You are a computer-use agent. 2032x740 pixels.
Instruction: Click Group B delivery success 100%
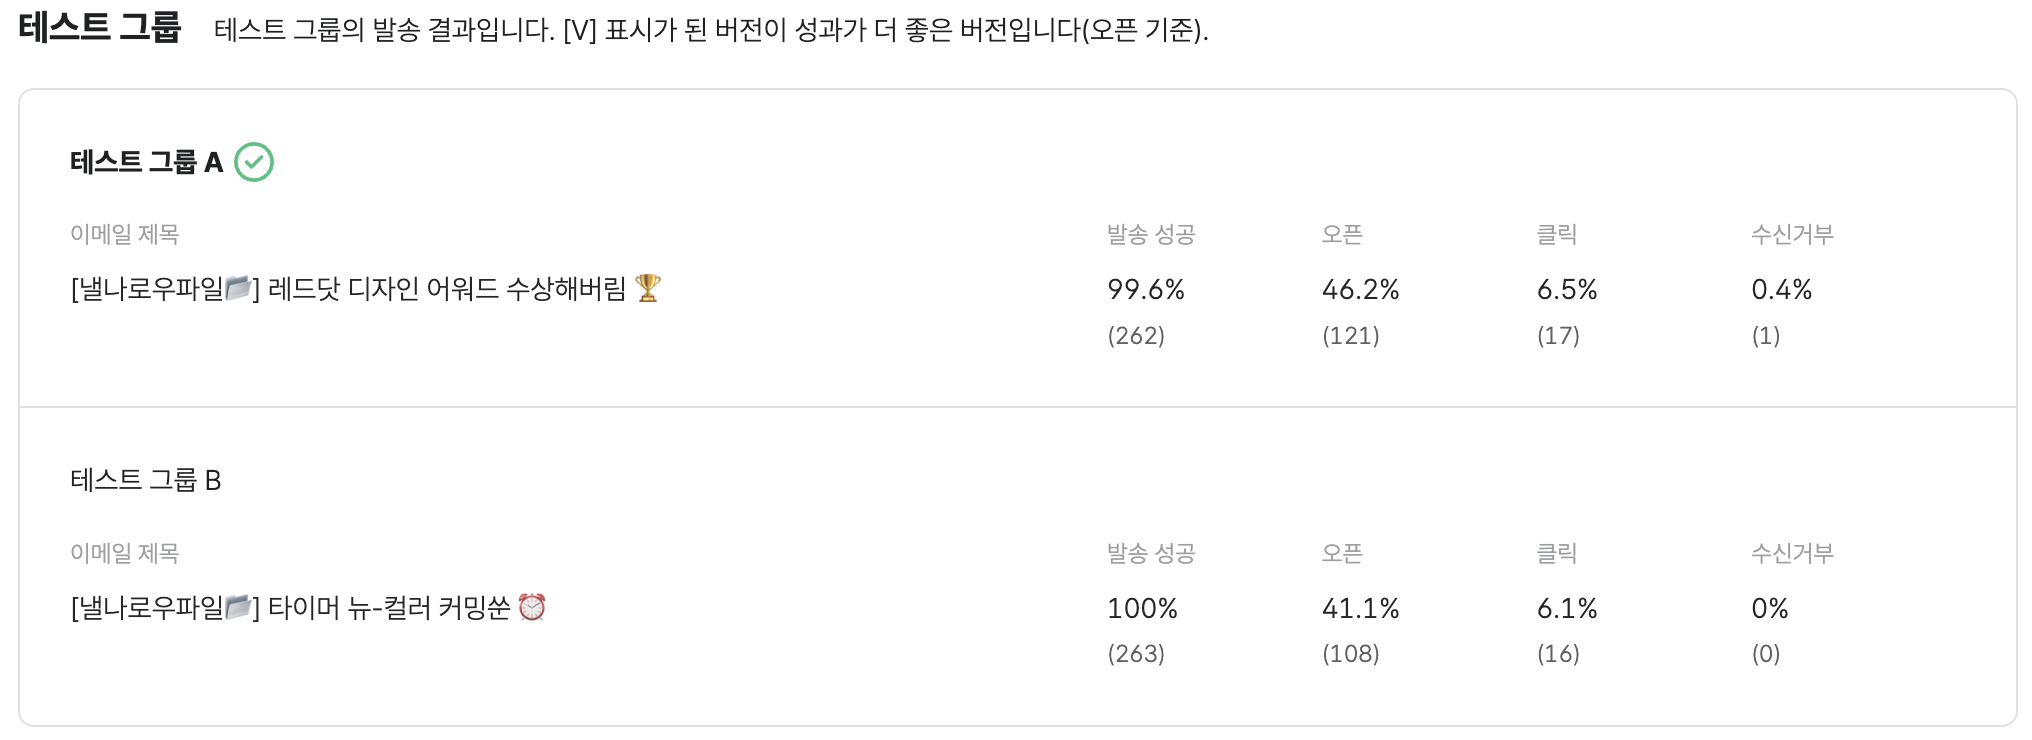click(x=1142, y=608)
